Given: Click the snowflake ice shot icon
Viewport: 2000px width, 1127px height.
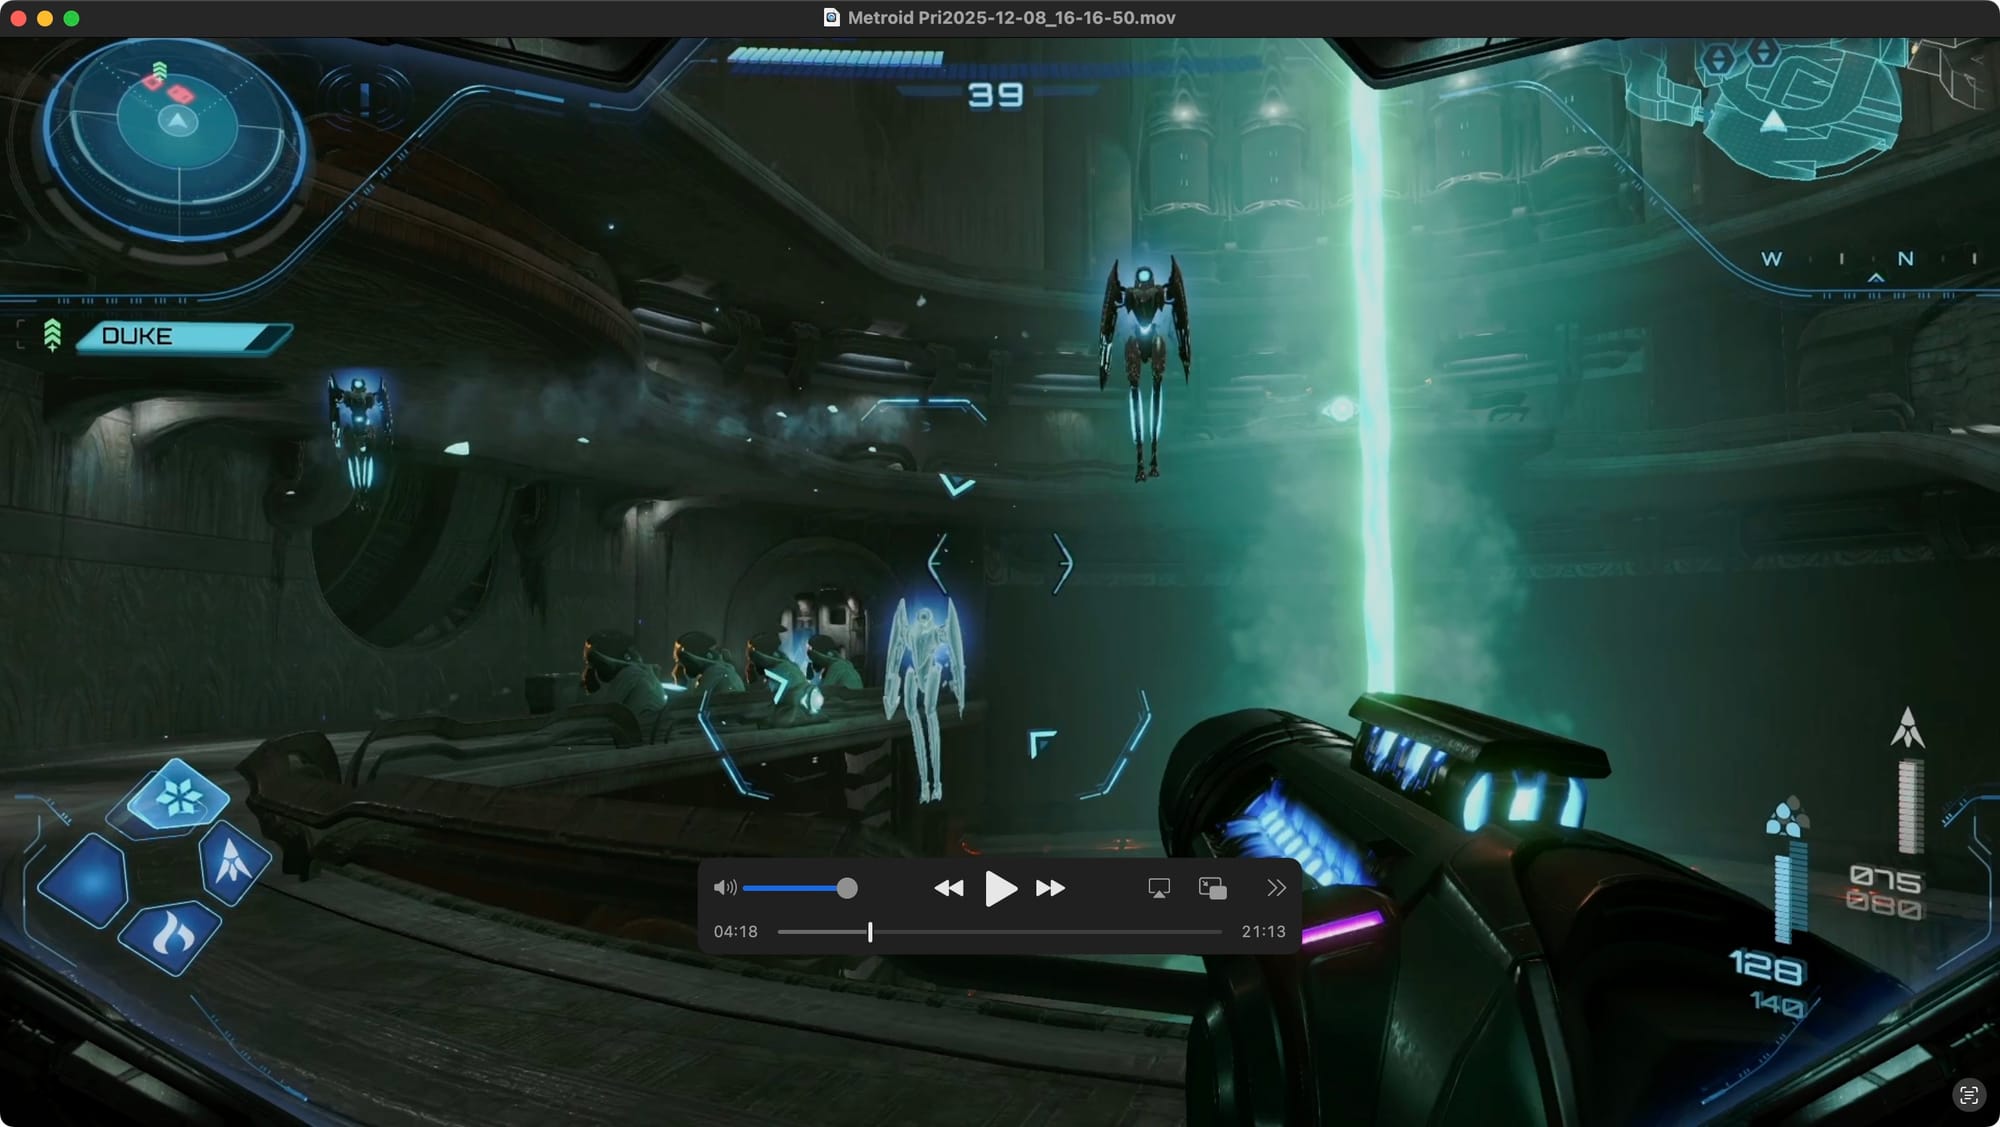Looking at the screenshot, I should (179, 797).
